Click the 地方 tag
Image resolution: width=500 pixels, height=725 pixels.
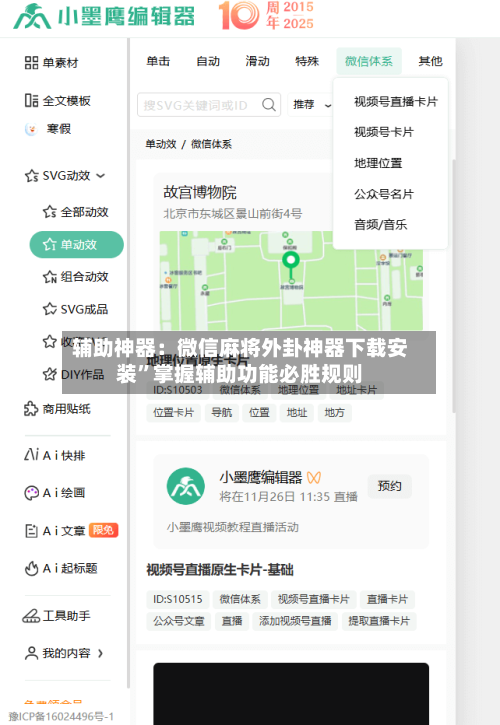[334, 412]
